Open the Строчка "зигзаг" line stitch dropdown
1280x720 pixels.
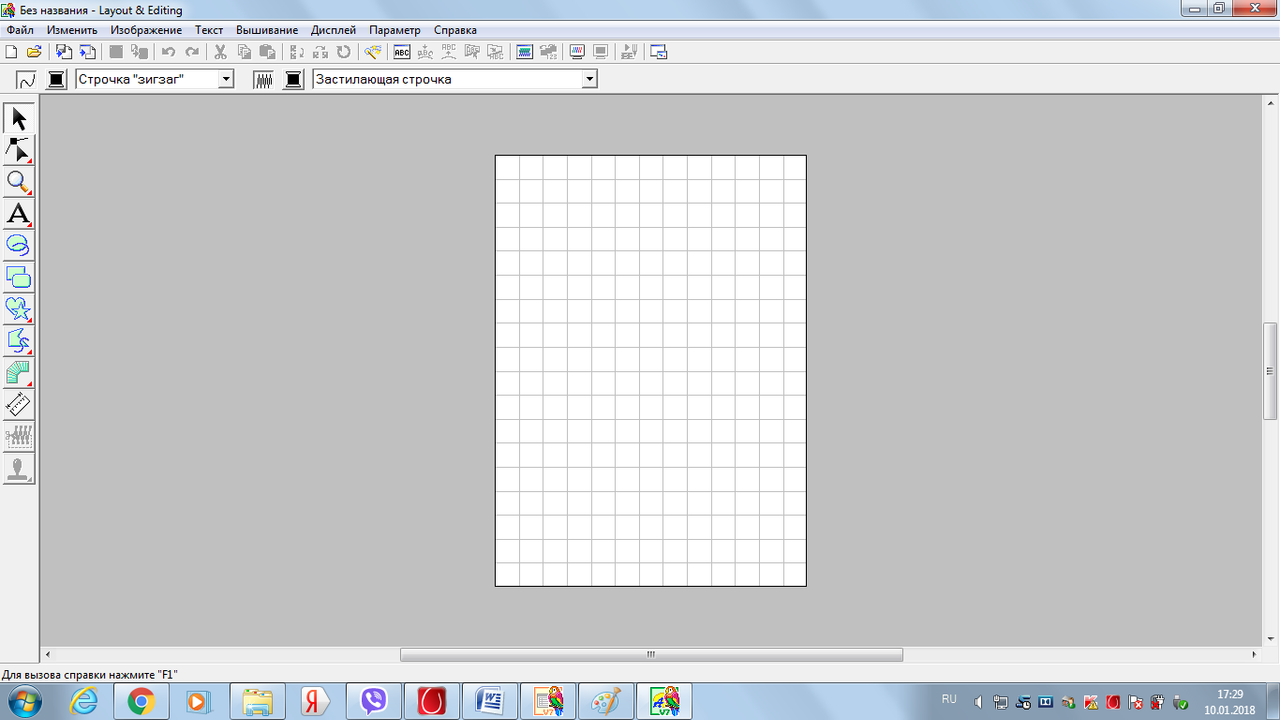click(226, 80)
